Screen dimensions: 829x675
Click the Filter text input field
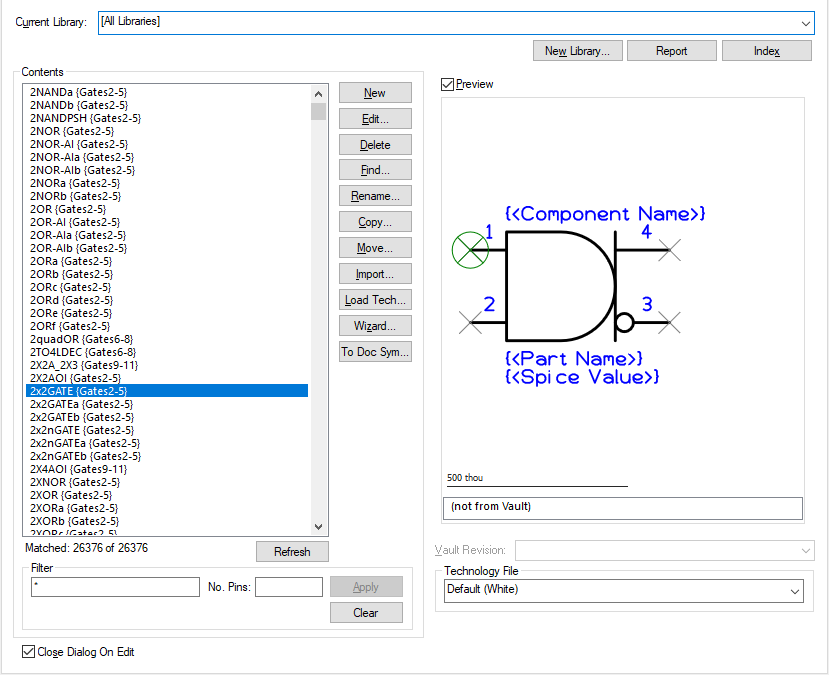coord(115,587)
